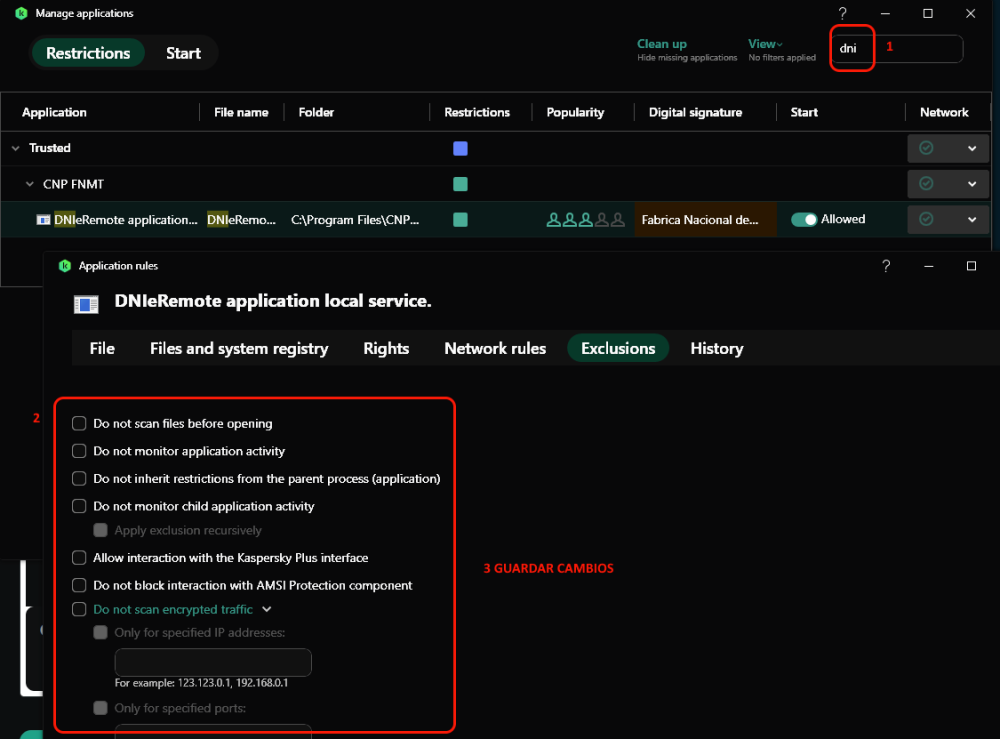Click the Kaspersky logo in Manage applications title bar

coord(21,13)
